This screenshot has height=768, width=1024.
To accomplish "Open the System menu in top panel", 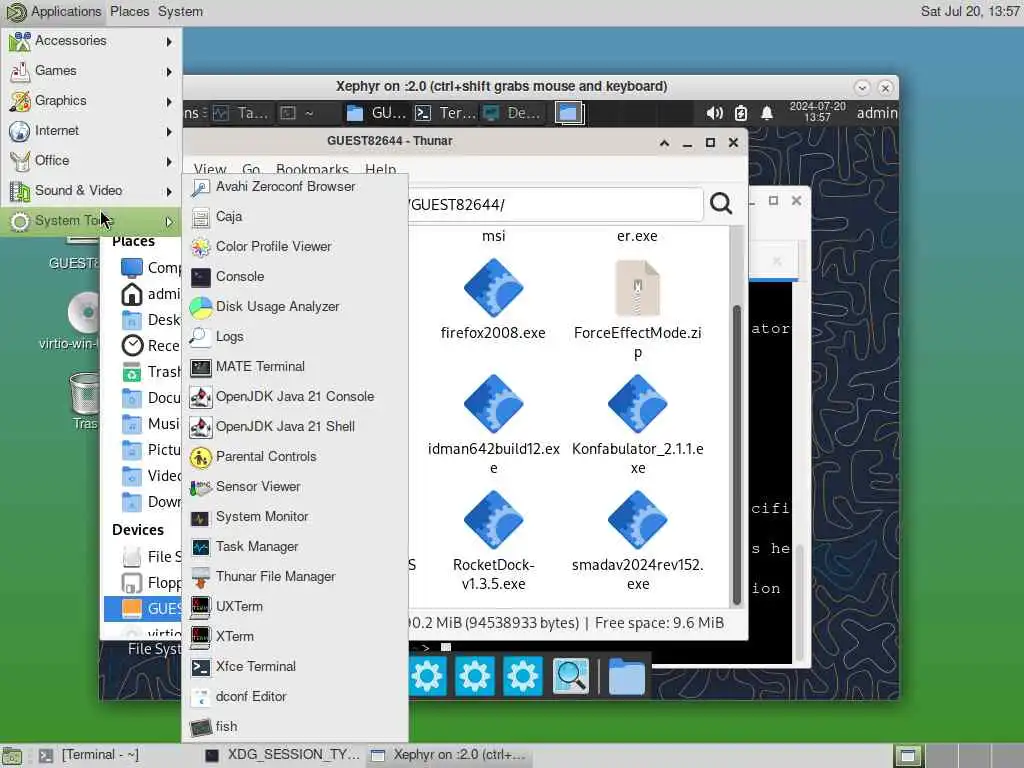I will [x=180, y=12].
